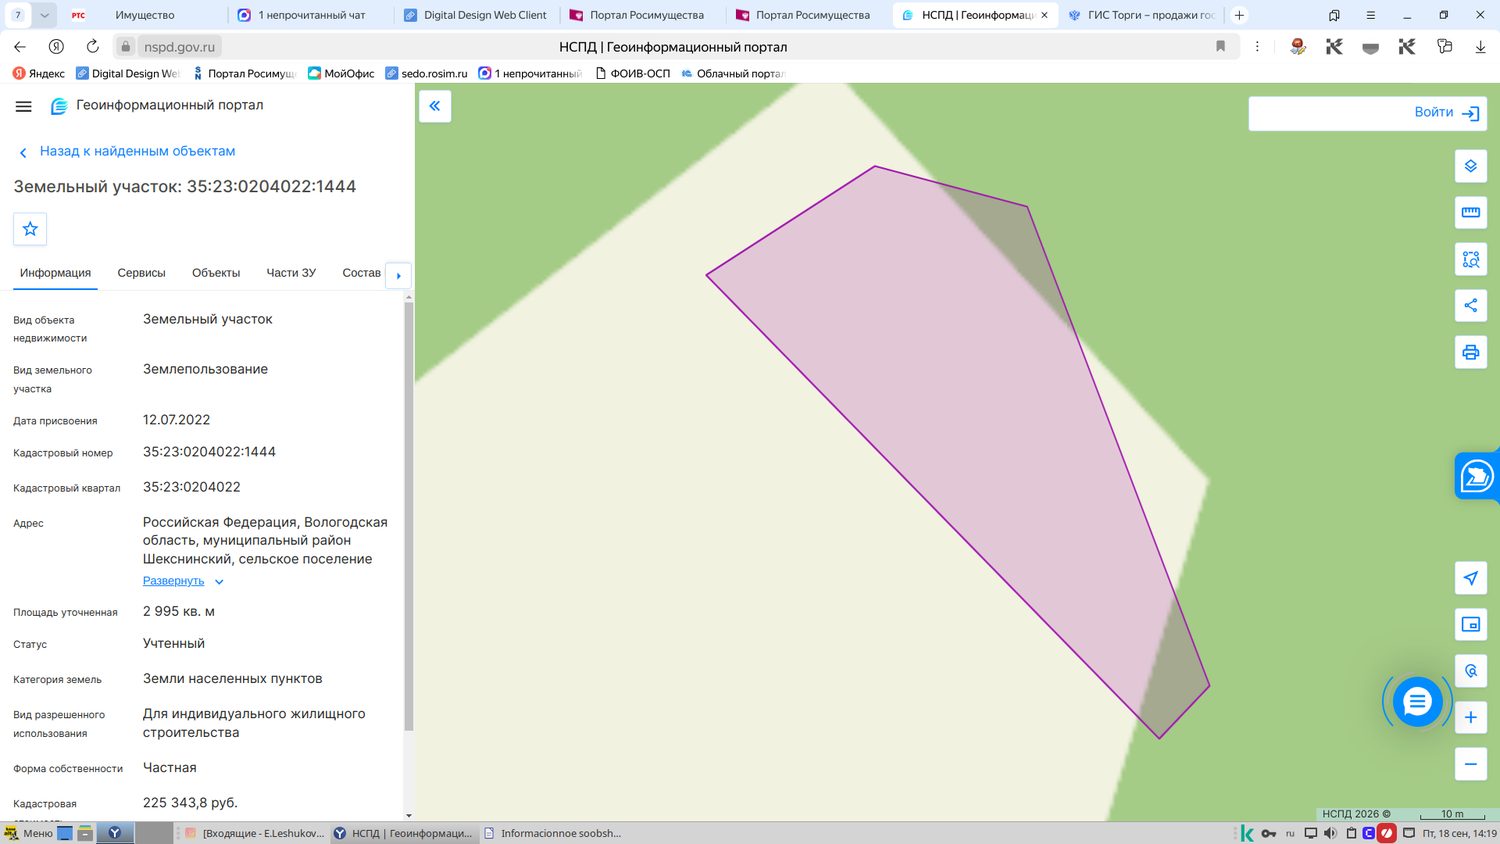Click the Войти login button
This screenshot has height=844, width=1500.
click(1446, 112)
